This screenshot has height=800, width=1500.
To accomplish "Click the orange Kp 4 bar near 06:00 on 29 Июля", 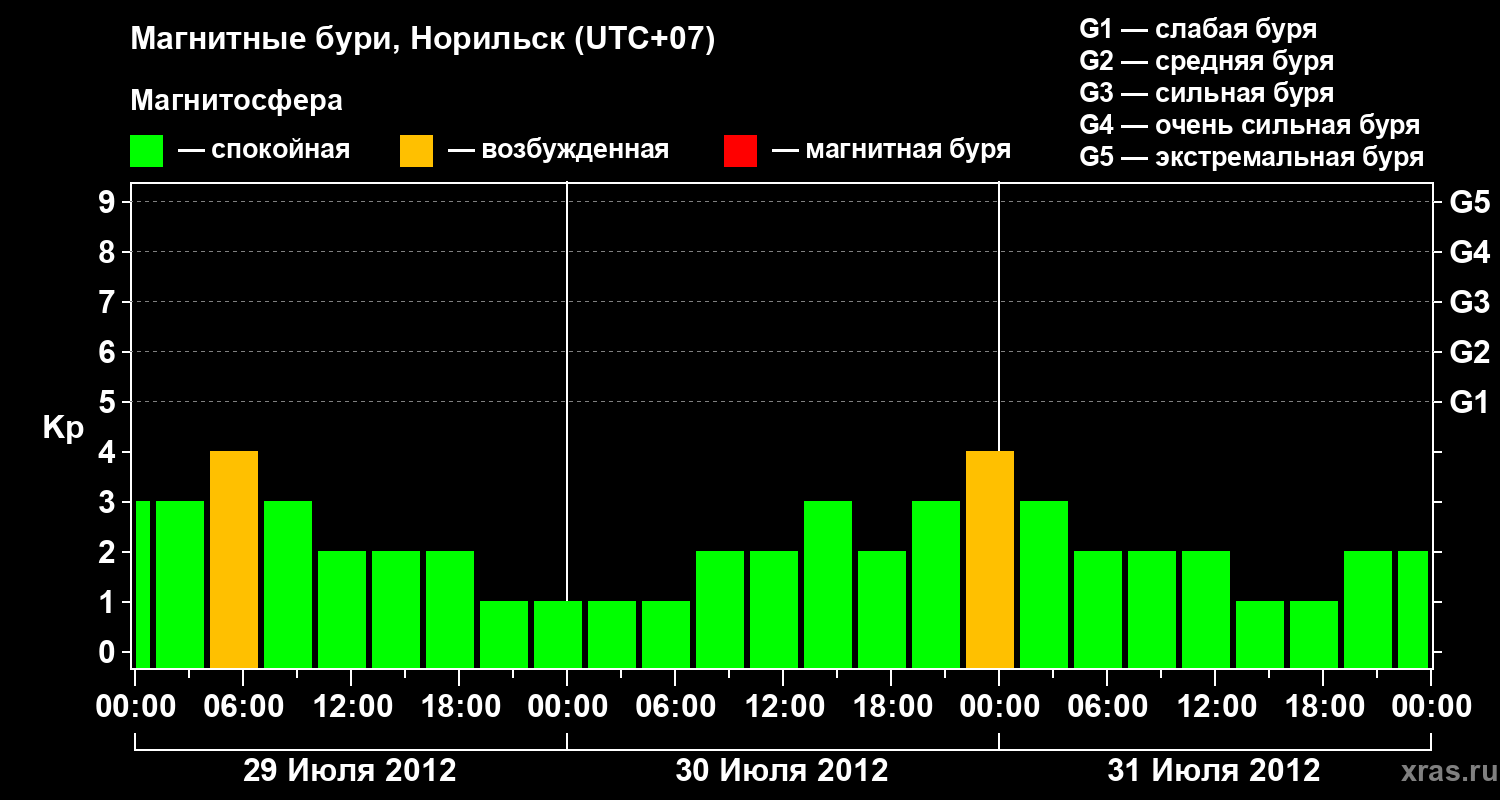I will (234, 559).
